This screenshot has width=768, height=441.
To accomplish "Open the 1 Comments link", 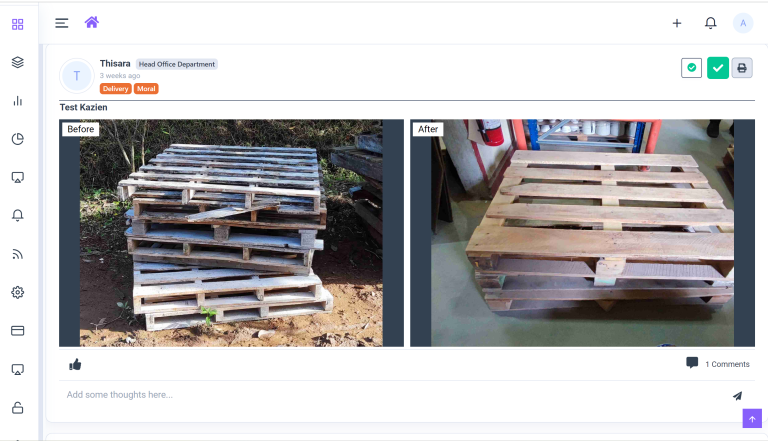I will pos(727,364).
